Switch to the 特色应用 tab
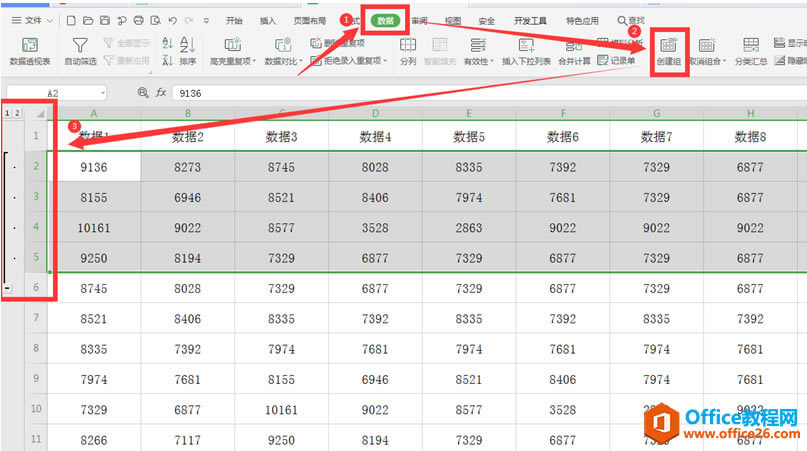807x451 pixels. 582,21
